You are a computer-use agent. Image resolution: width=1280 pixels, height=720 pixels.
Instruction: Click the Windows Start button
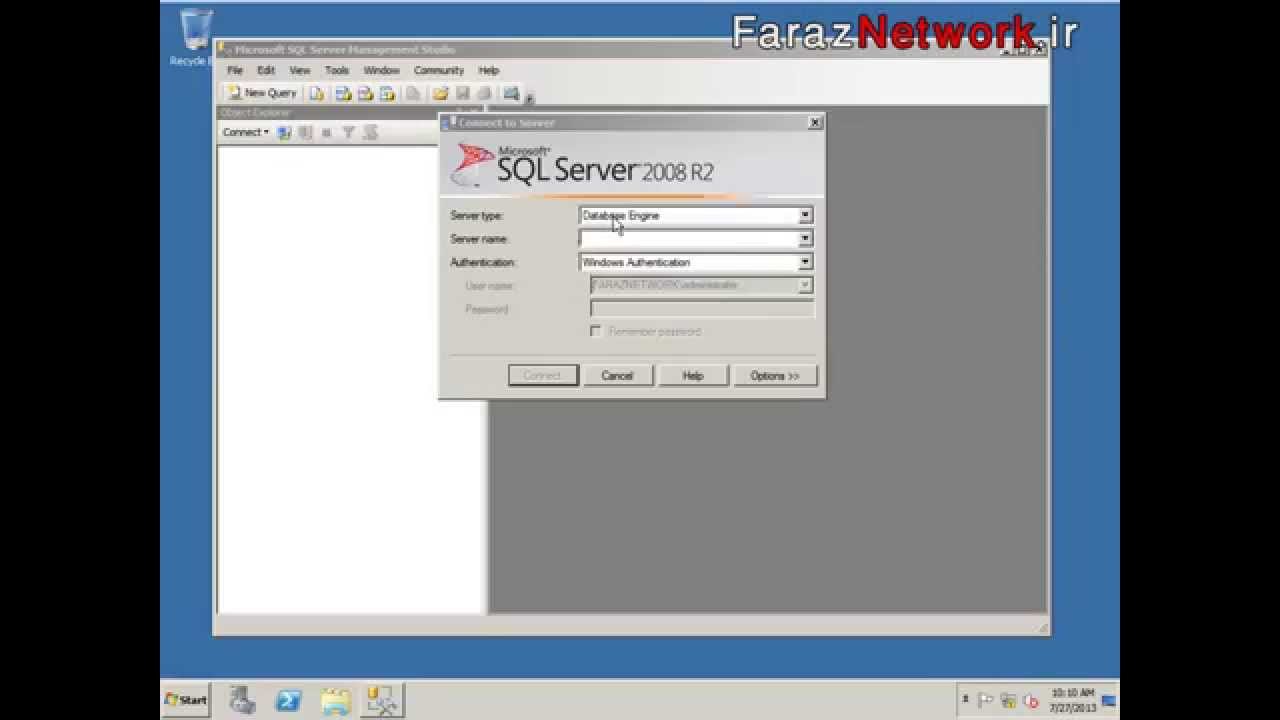[186, 700]
